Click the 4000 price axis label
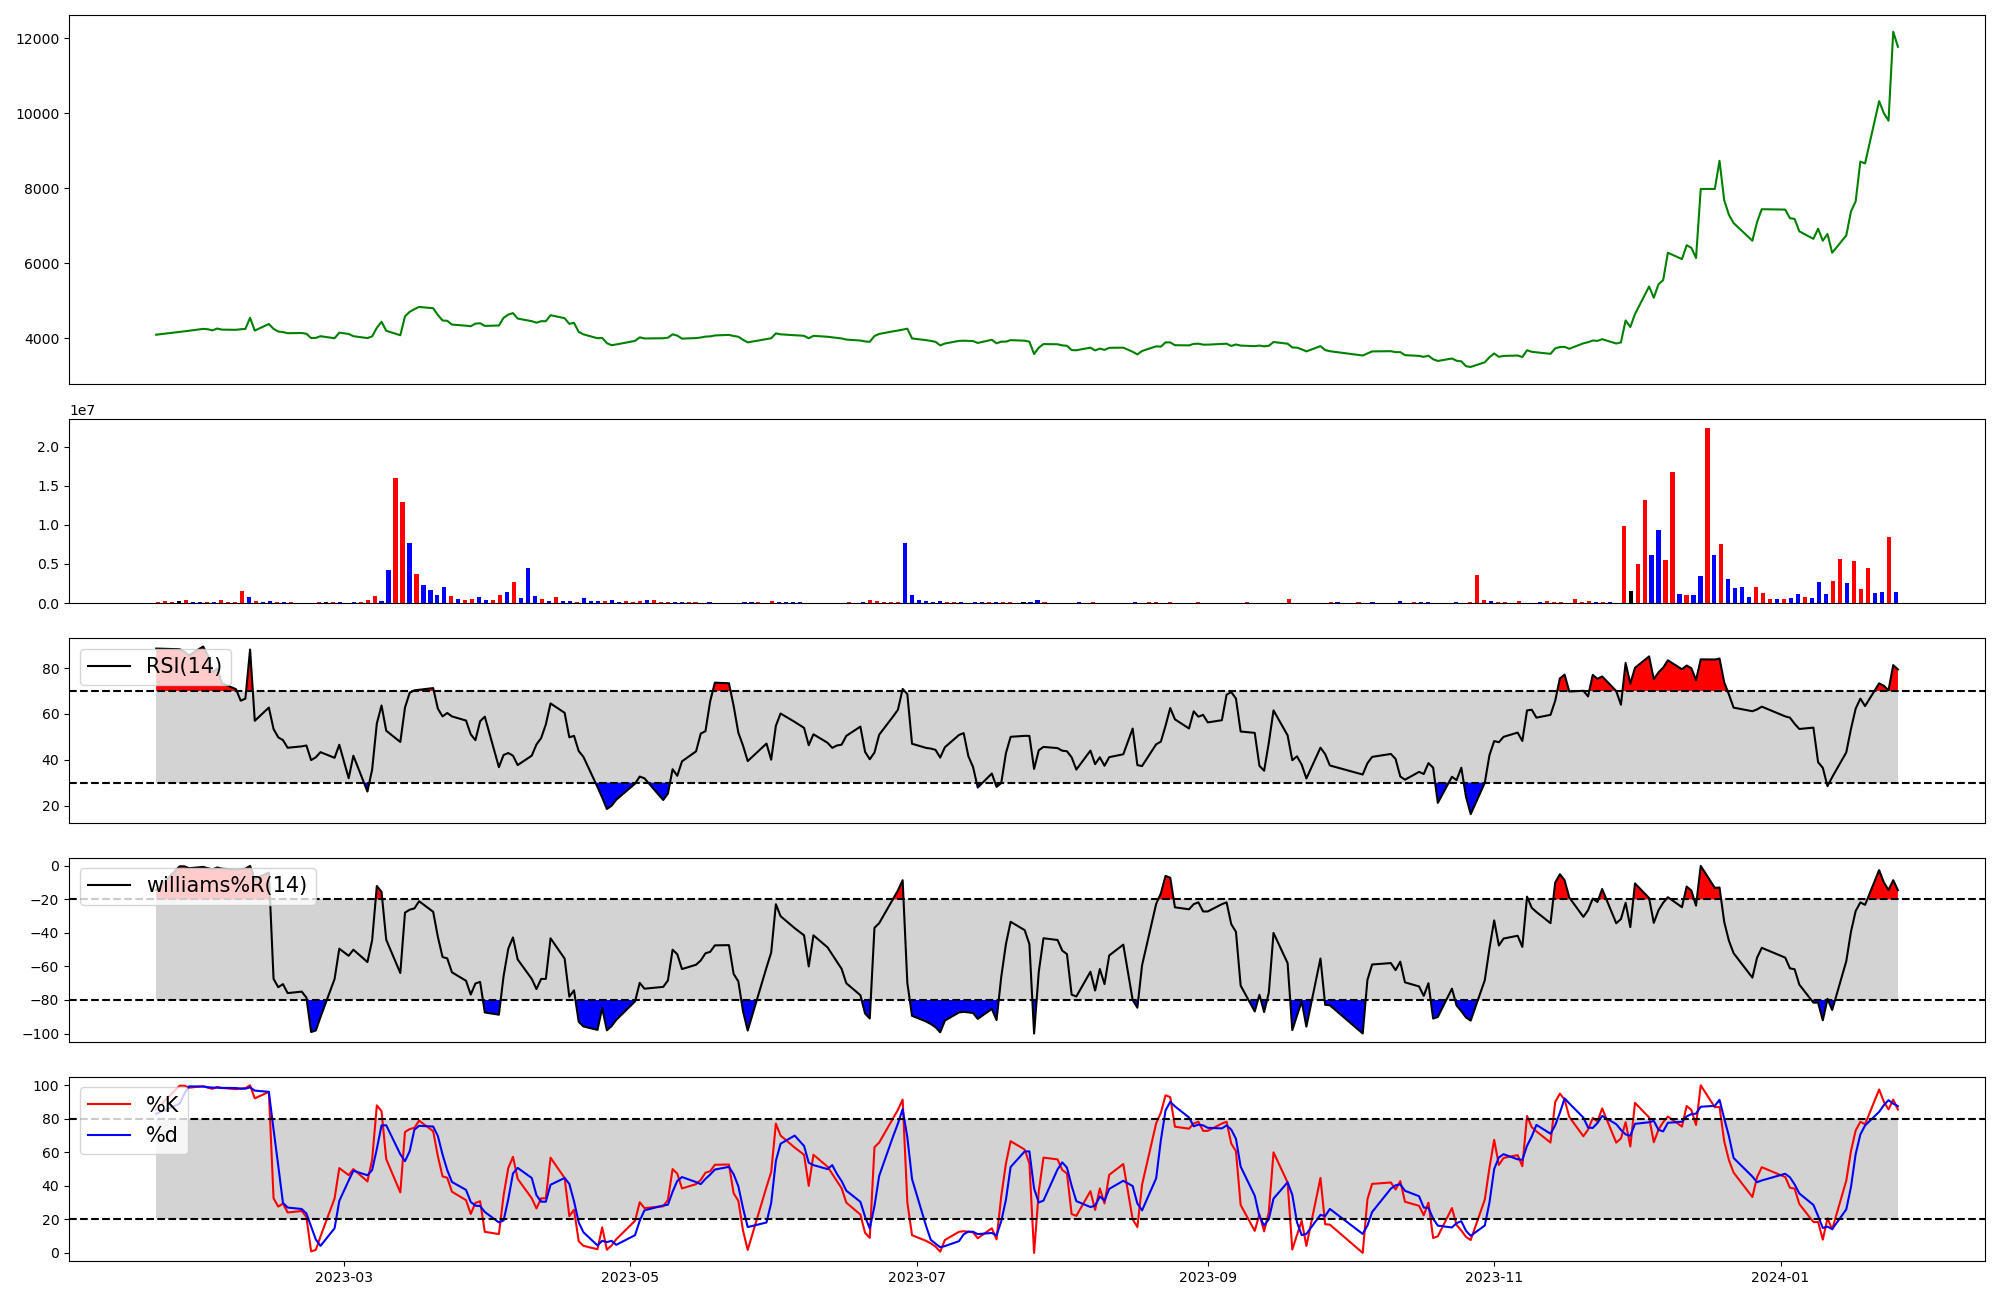The width and height of the screenshot is (2000, 1300). click(41, 339)
